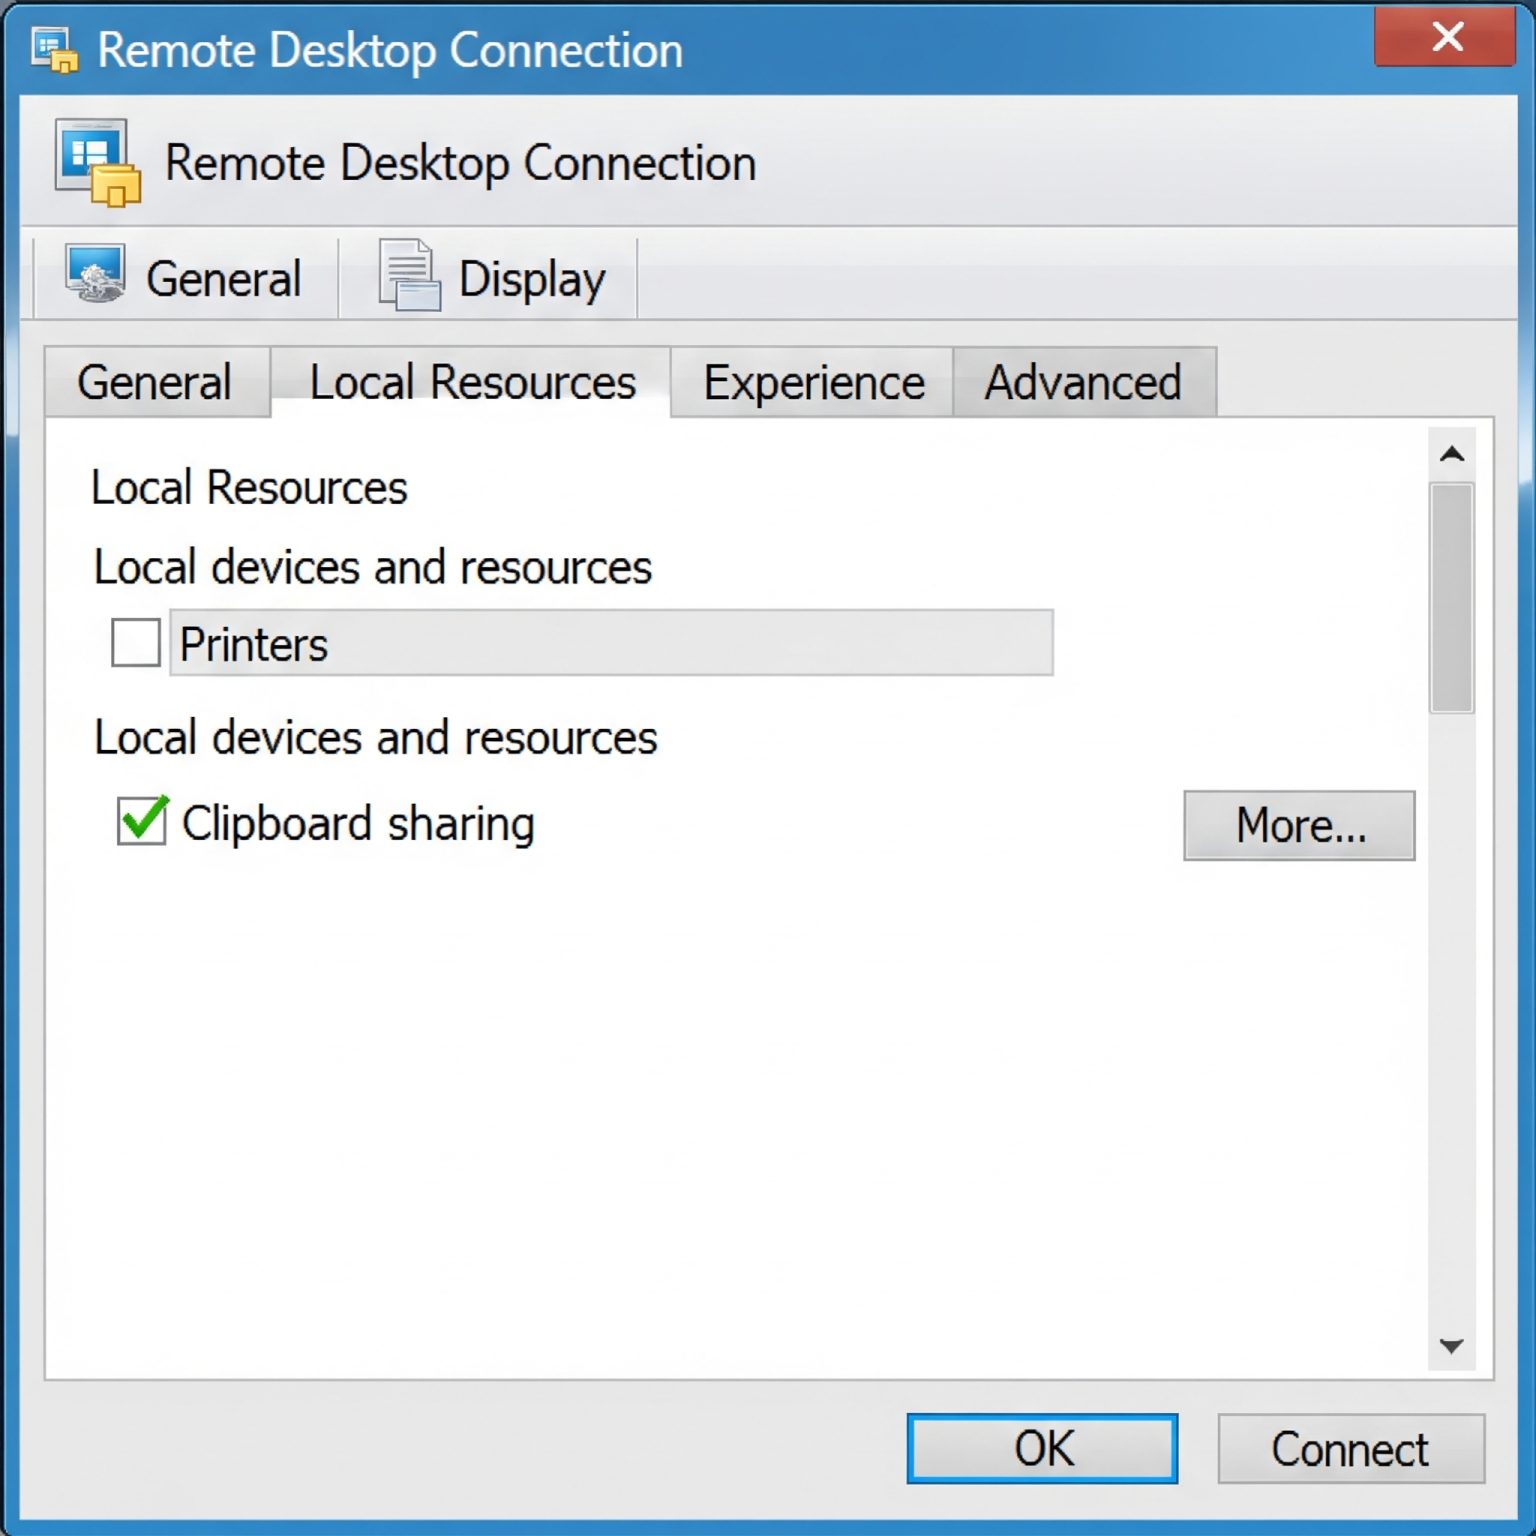Click the document icon on the Display toolbar button
This screenshot has width=1536, height=1536.
[410, 277]
